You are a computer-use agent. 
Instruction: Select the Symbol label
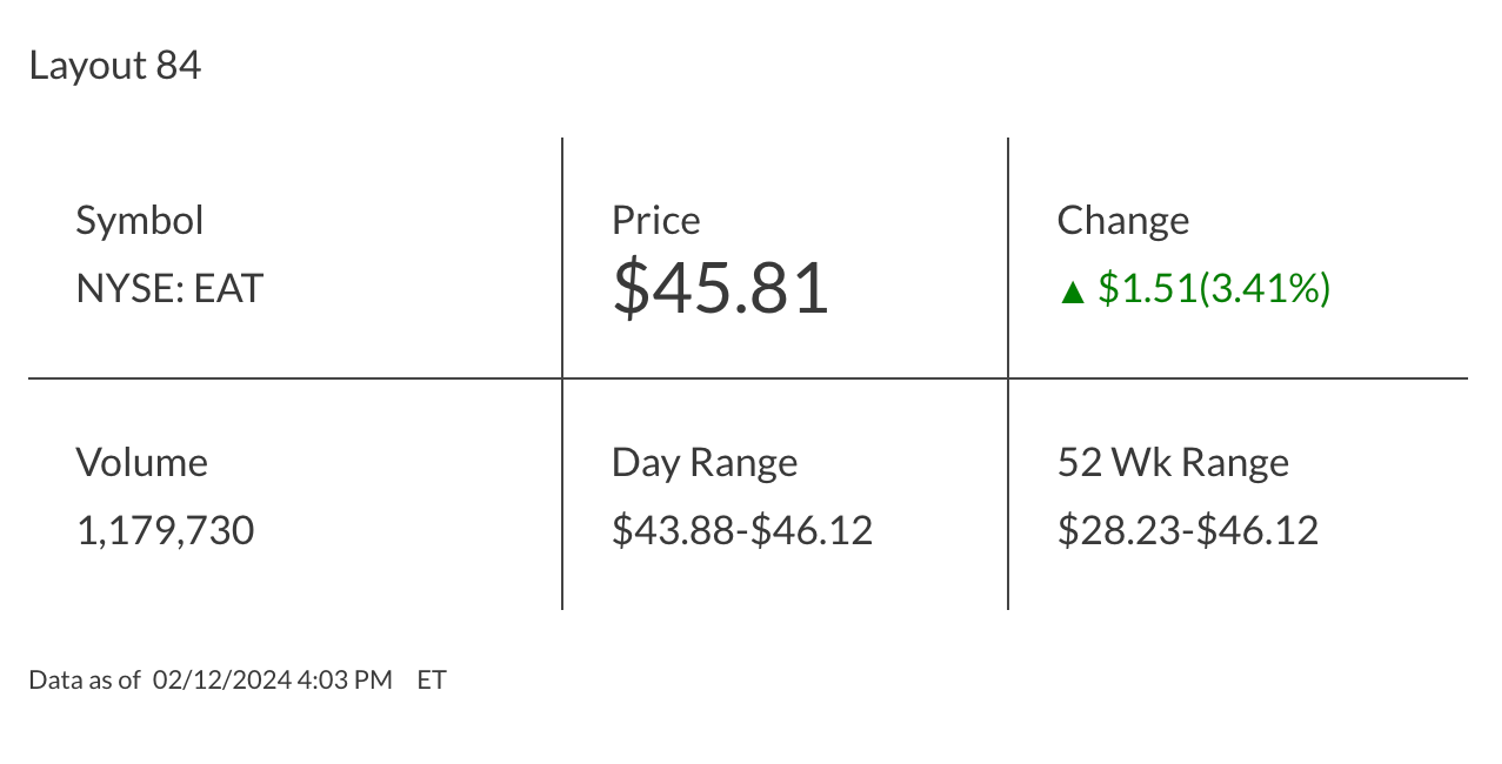pos(139,220)
